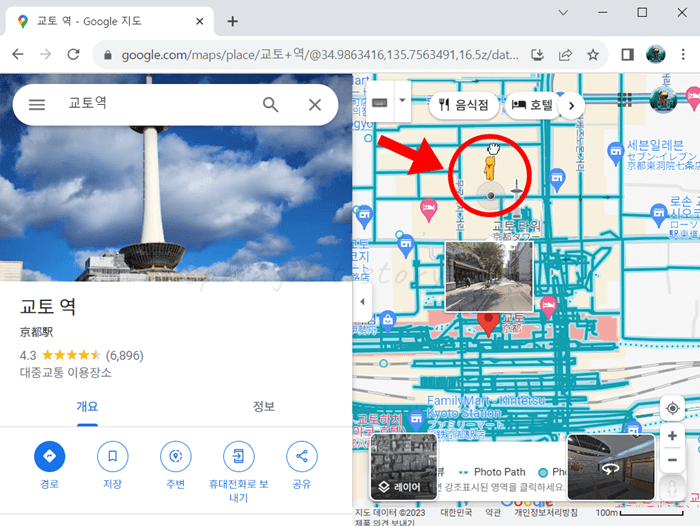Open the Chrome profile avatar
Screen dimensions: 700x526
tap(655, 54)
